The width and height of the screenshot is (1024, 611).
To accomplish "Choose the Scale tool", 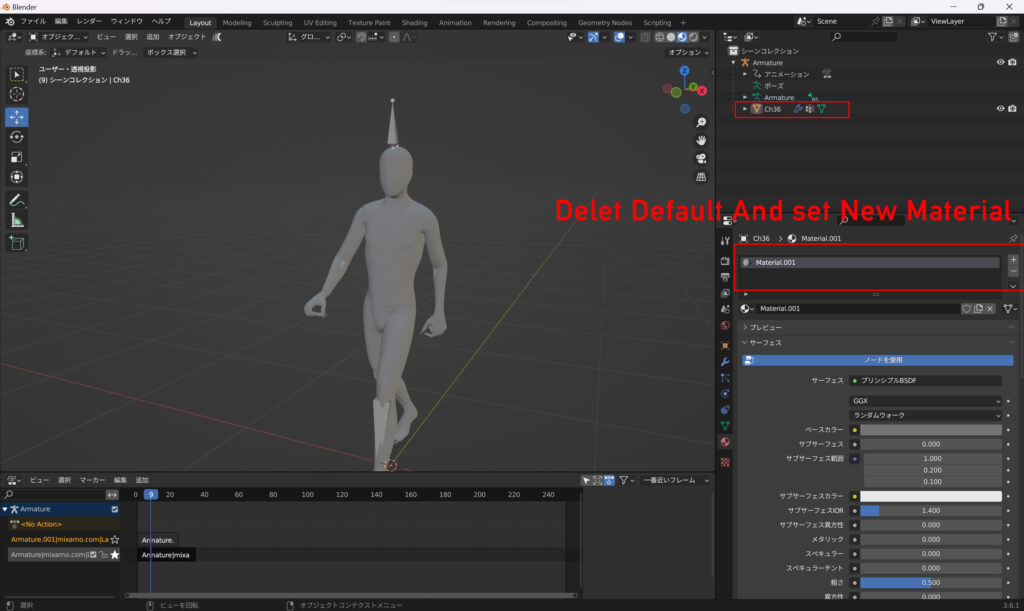I will [x=17, y=157].
